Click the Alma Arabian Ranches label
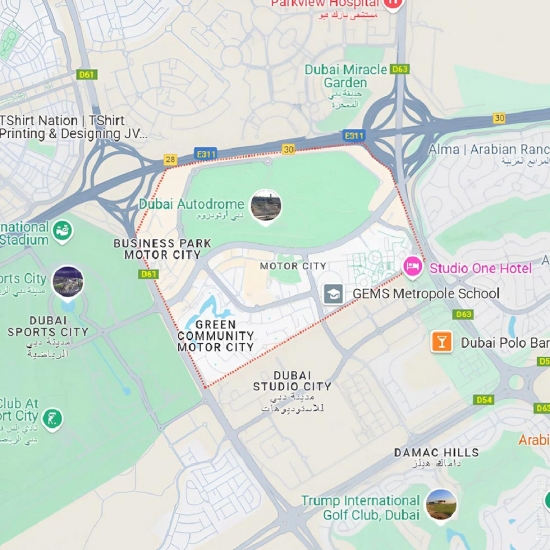Viewport: 550px width, 550px height. [x=489, y=149]
